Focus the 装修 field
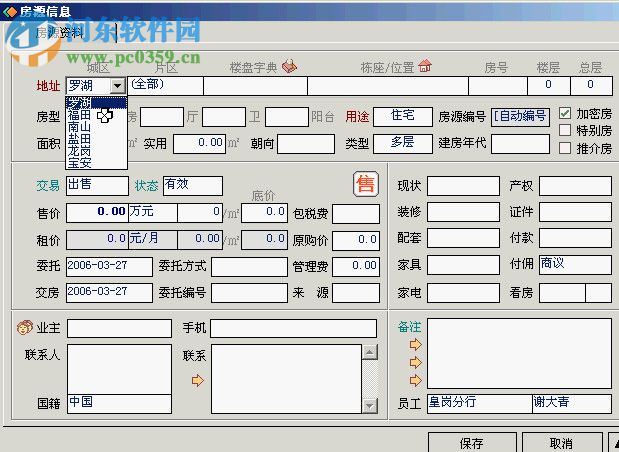The width and height of the screenshot is (619, 452). click(463, 212)
